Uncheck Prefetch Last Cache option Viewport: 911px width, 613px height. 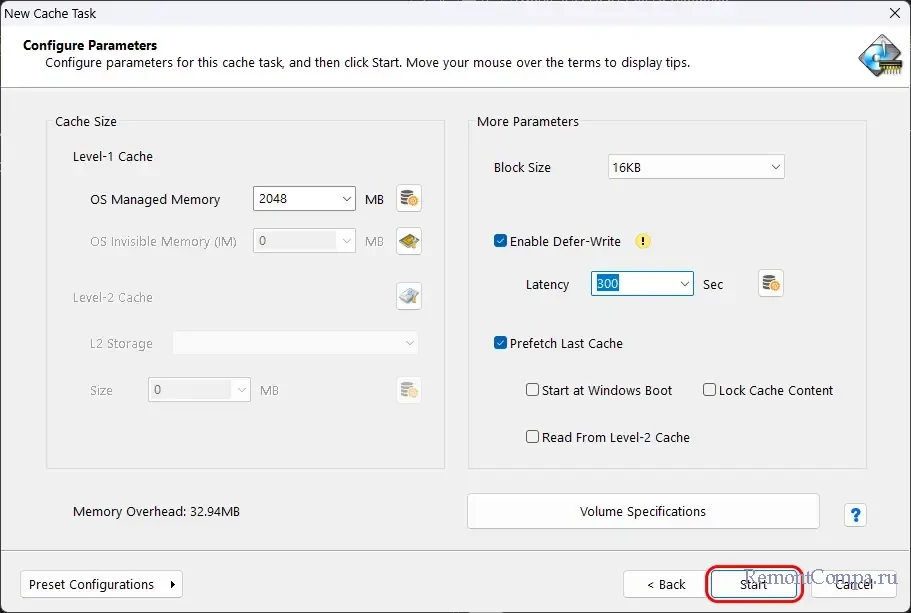(x=501, y=343)
